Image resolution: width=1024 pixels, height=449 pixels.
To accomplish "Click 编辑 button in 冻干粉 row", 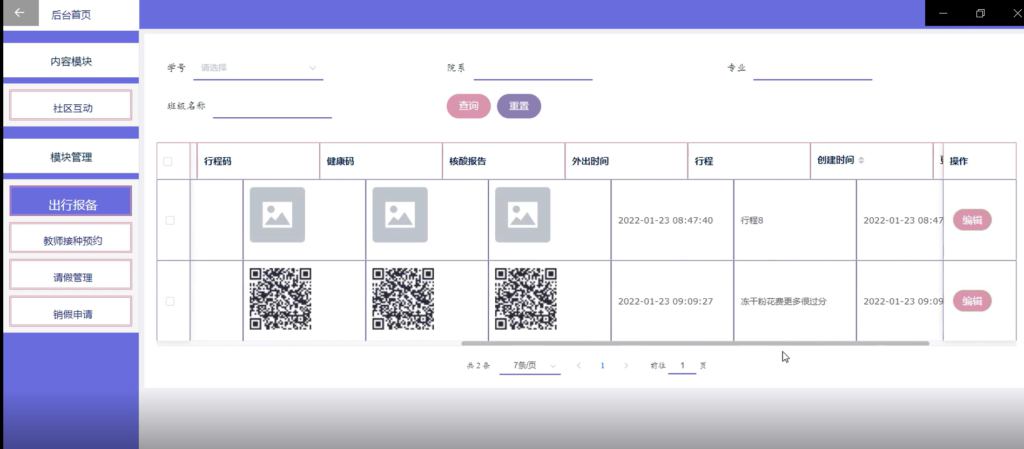I will [x=972, y=301].
